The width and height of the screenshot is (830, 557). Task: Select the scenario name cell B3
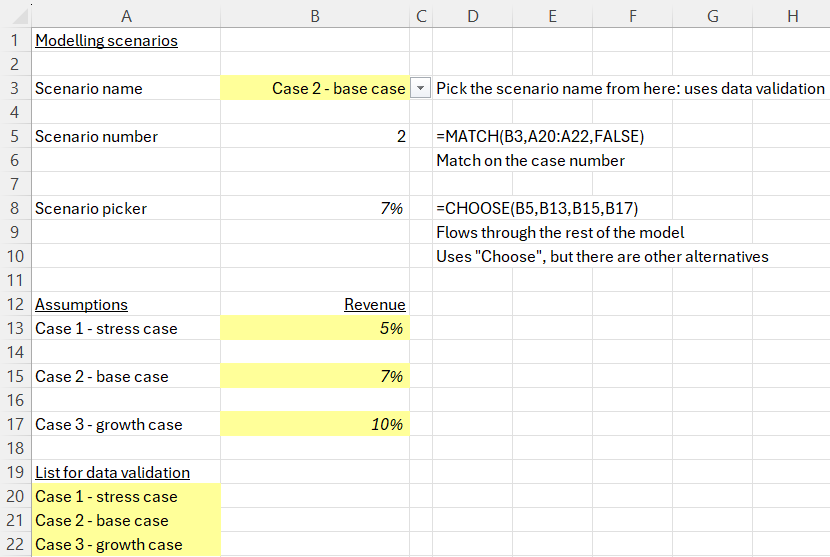[x=314, y=89]
